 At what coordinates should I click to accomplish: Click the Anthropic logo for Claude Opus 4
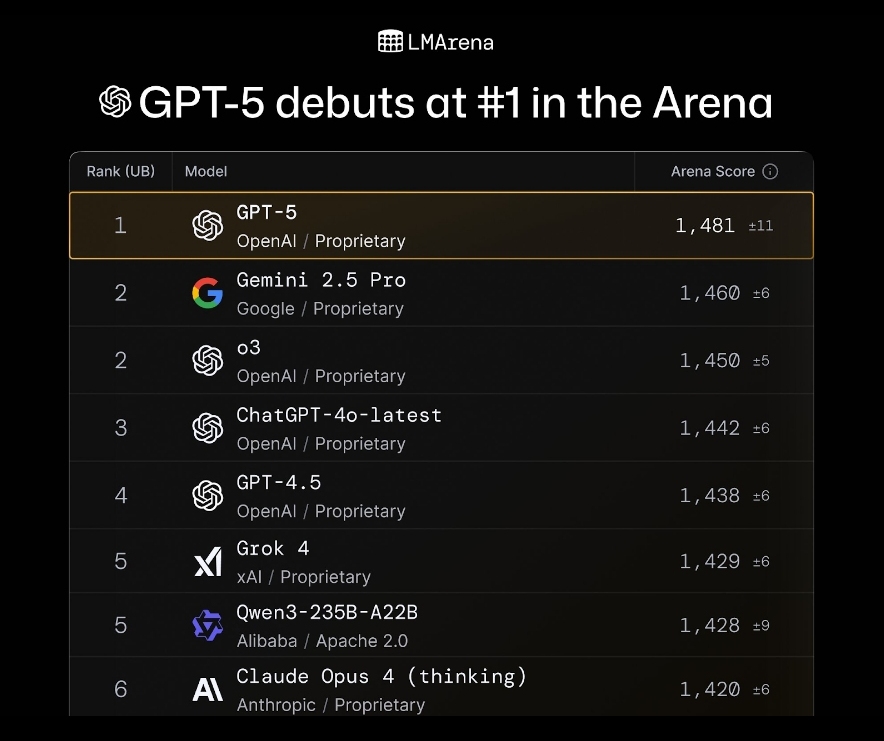click(207, 689)
